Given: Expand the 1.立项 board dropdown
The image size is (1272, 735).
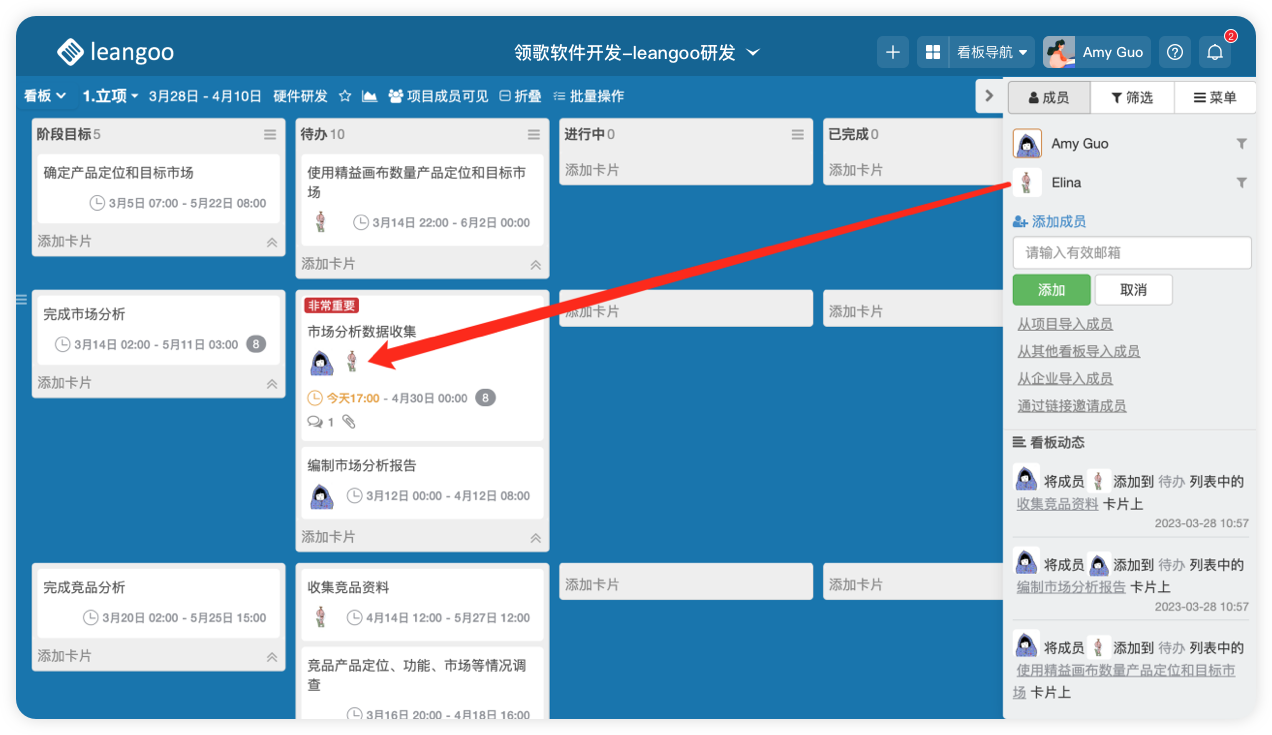Looking at the screenshot, I should coord(110,96).
